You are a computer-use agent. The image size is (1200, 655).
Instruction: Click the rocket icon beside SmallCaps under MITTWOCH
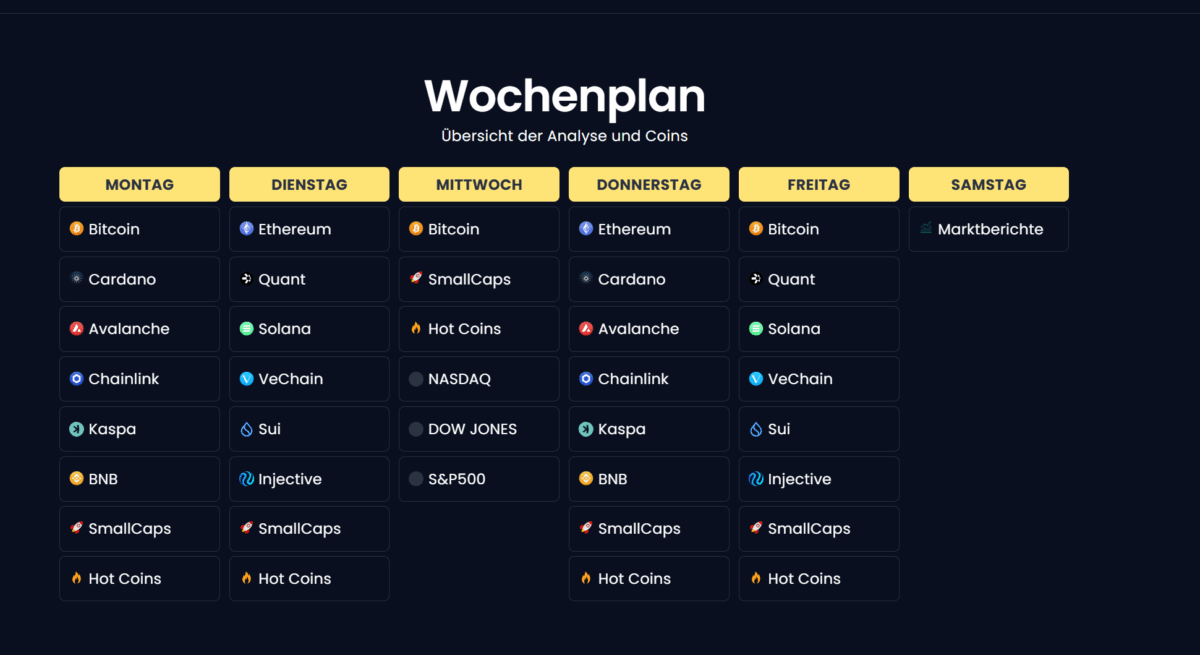coord(414,279)
